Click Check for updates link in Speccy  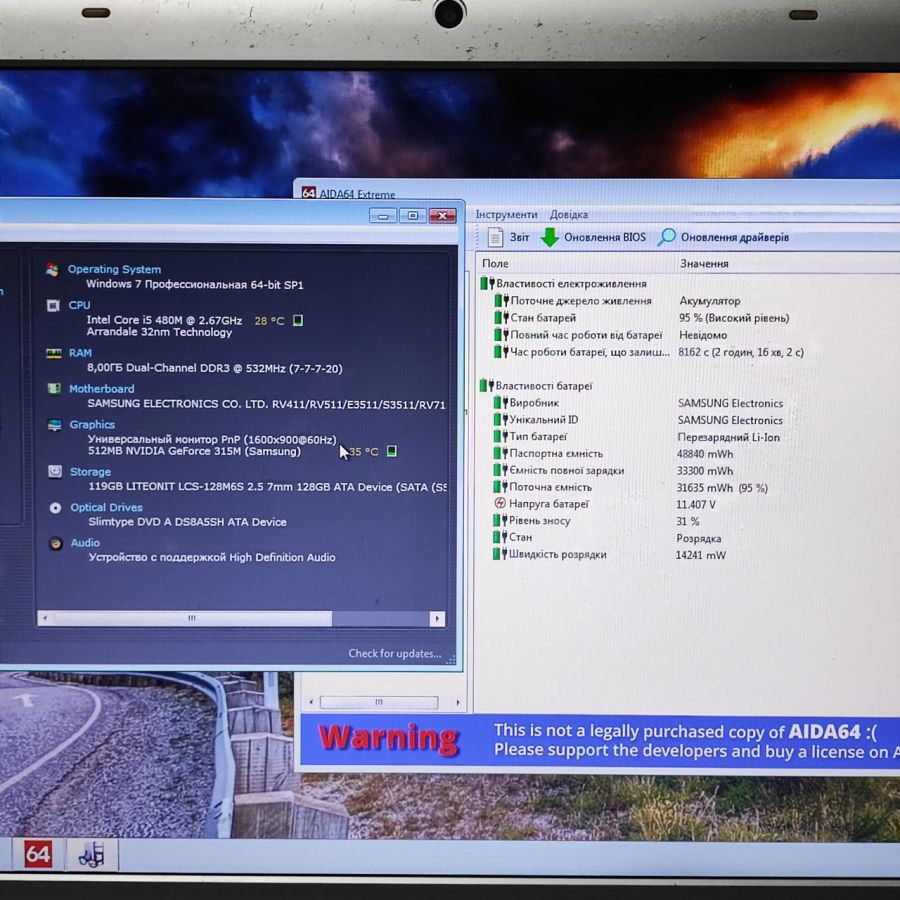394,653
